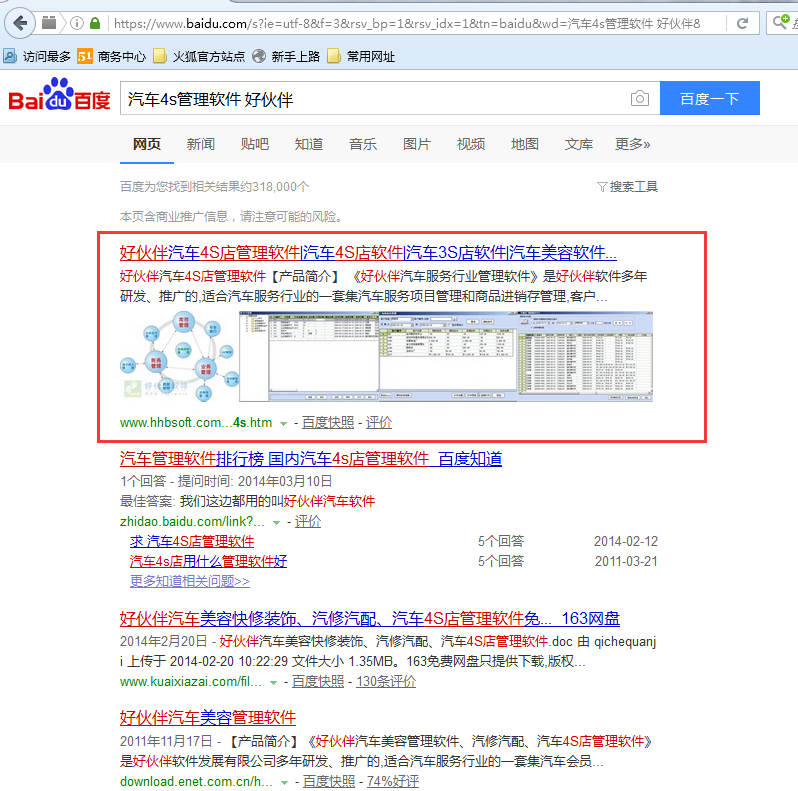Expand dropdown arrow next to enet URL
This screenshot has width=798, height=791.
pyautogui.click(x=284, y=782)
